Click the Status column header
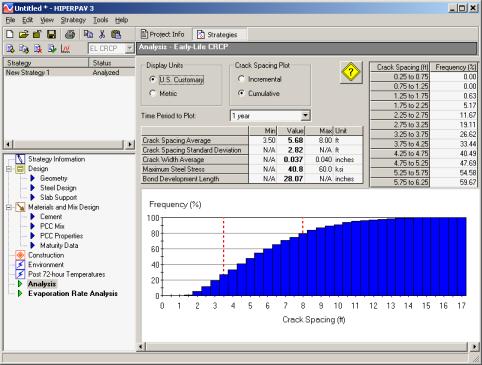Image resolution: width=482 pixels, height=365 pixels. point(112,63)
